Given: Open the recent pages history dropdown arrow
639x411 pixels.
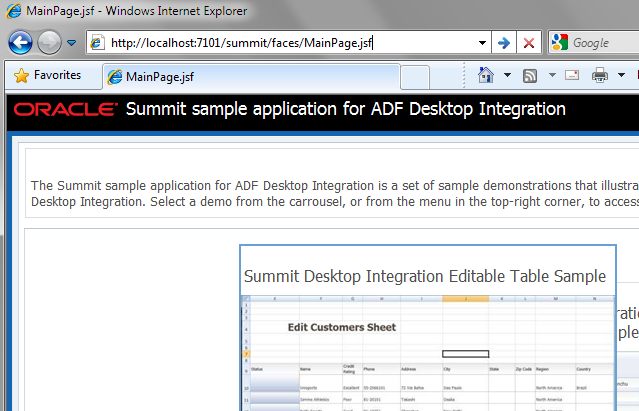Looking at the screenshot, I should pyautogui.click(x=71, y=42).
